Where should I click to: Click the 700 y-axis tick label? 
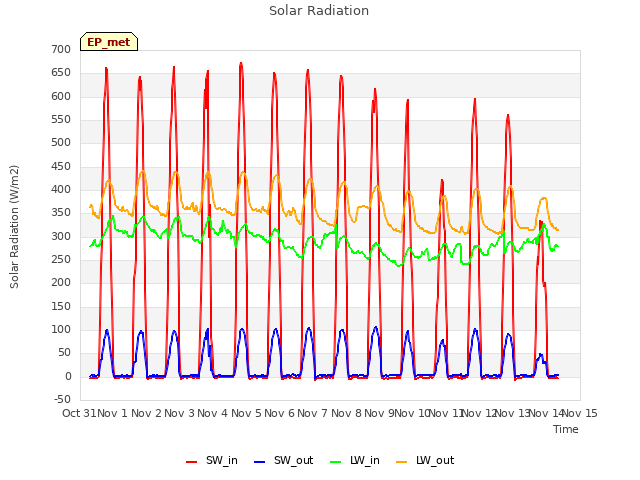tap(61, 49)
